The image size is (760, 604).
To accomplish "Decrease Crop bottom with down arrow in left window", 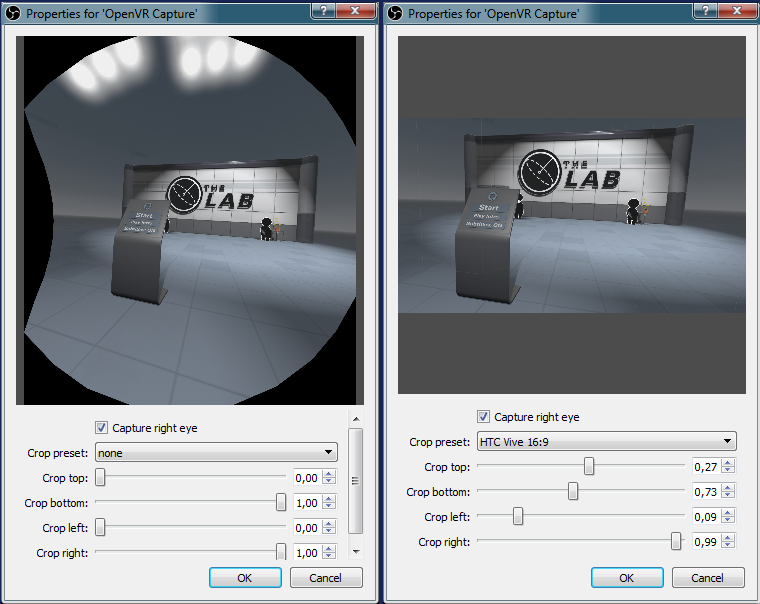I will (x=329, y=507).
